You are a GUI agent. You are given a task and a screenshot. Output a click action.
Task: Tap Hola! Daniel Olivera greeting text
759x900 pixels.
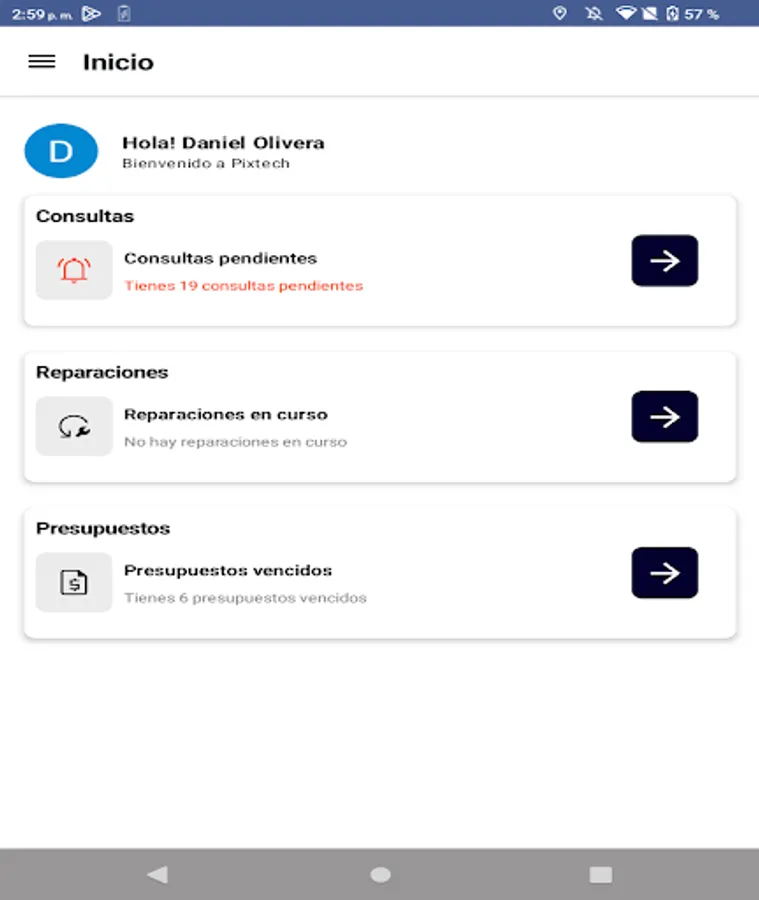[x=224, y=142]
